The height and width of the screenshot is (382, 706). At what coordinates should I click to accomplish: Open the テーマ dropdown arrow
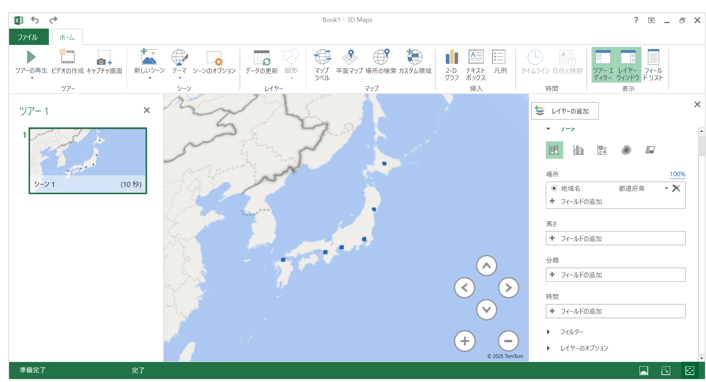click(180, 78)
